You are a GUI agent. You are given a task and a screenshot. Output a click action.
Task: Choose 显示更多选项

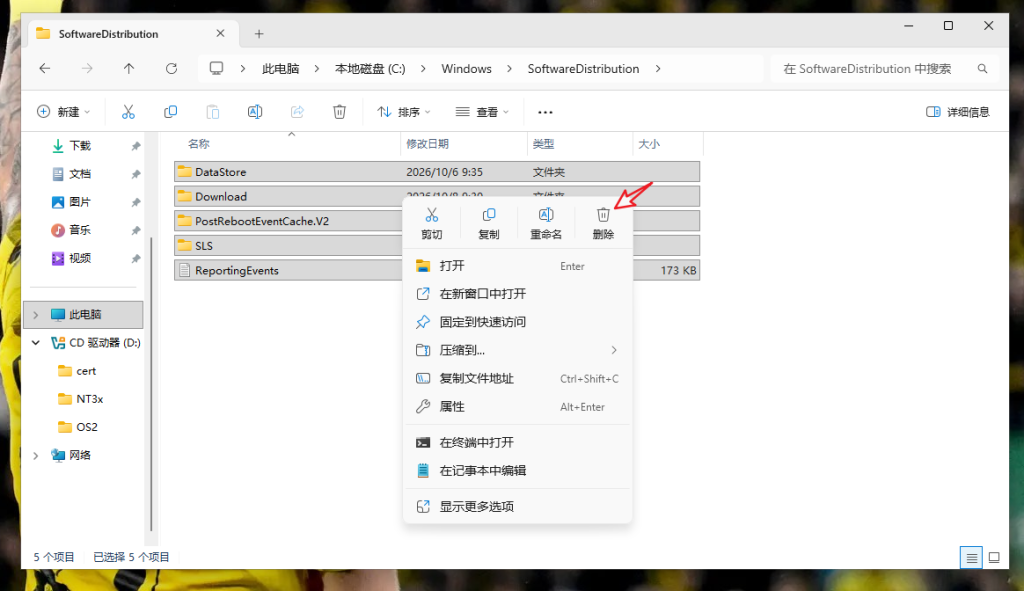coord(517,507)
